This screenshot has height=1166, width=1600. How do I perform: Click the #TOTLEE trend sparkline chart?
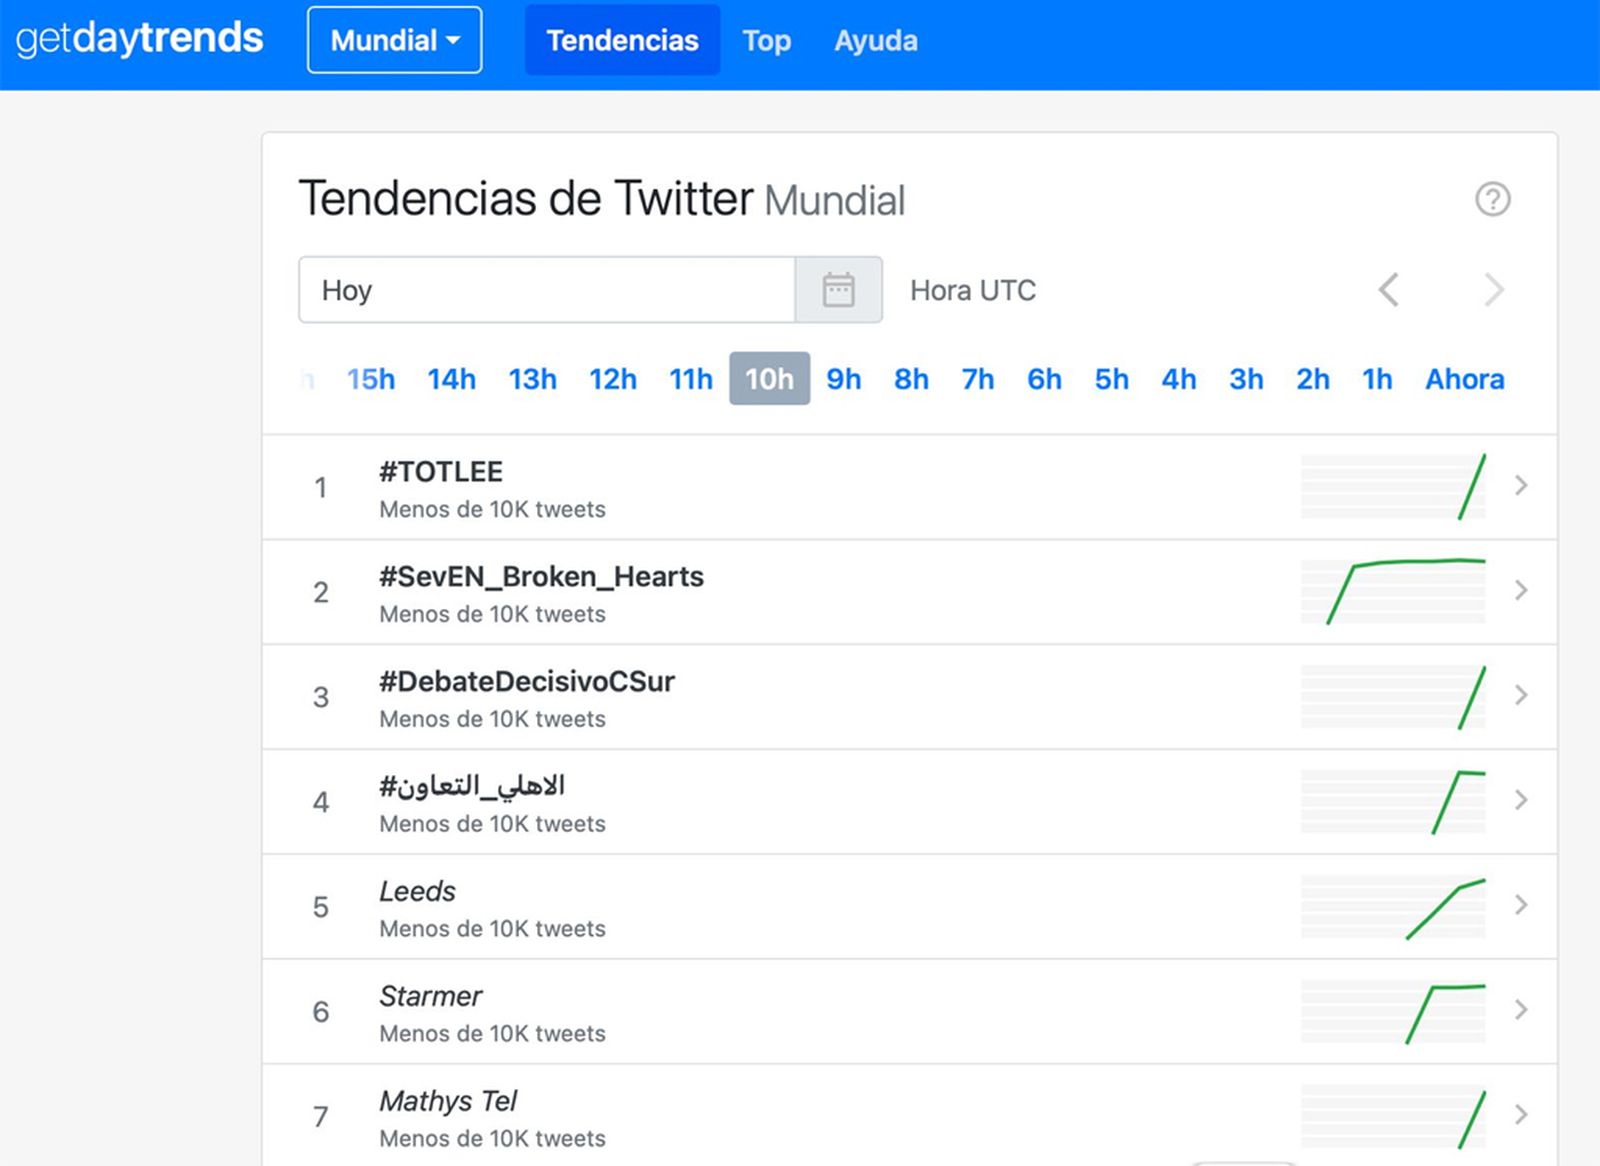(x=1393, y=487)
